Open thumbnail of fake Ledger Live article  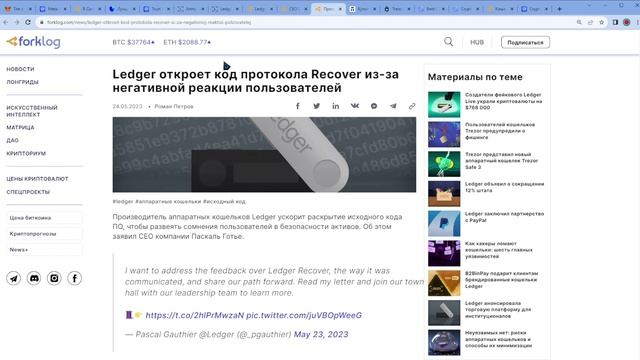(x=444, y=104)
